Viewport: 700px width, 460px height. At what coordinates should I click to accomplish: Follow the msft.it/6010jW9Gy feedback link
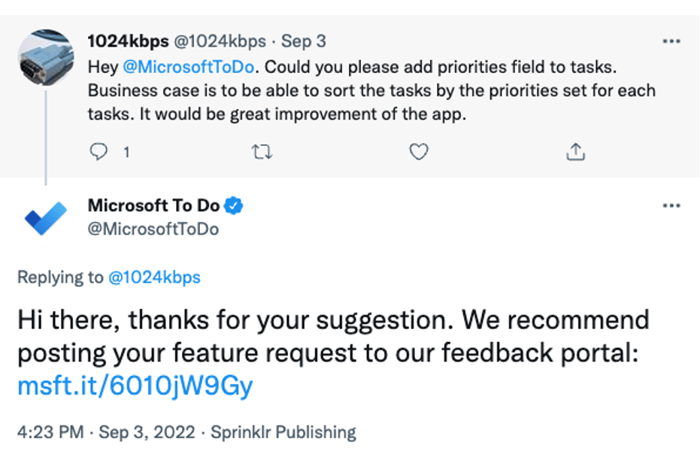pyautogui.click(x=135, y=386)
